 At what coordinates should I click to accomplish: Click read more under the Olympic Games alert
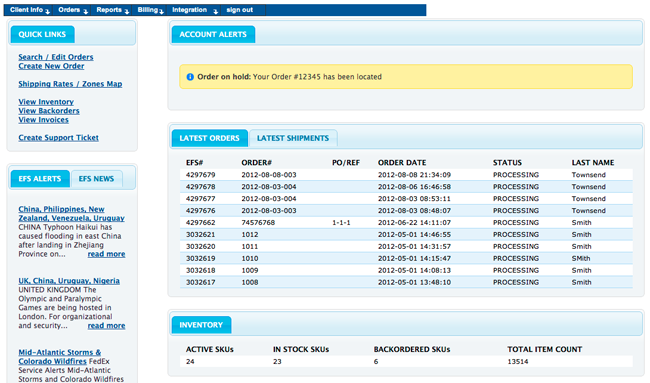(106, 326)
